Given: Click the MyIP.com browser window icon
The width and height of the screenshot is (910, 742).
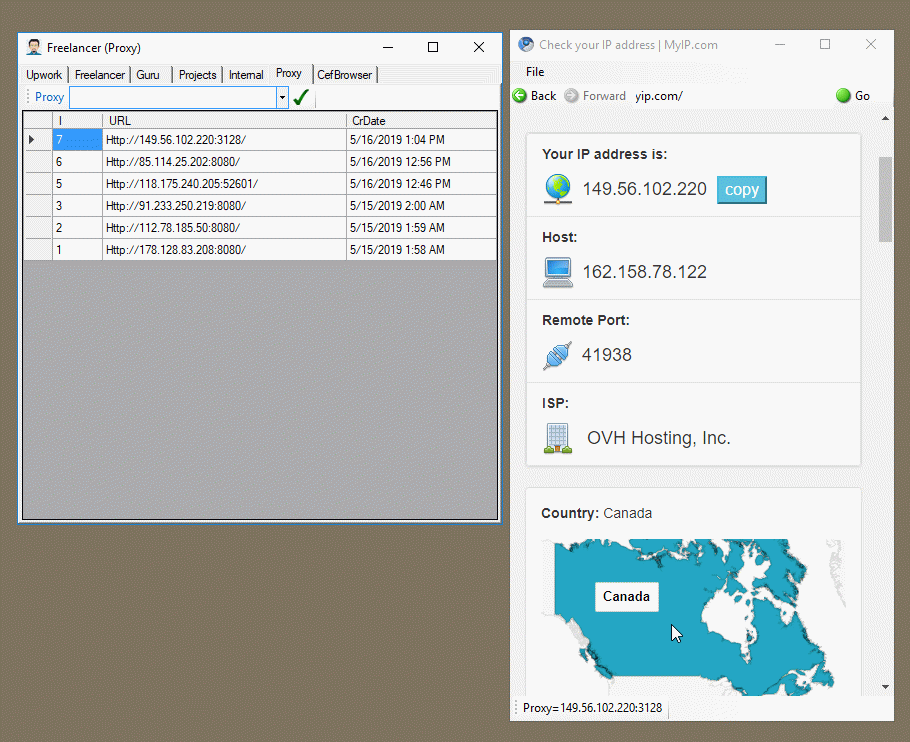Looking at the screenshot, I should (x=526, y=45).
